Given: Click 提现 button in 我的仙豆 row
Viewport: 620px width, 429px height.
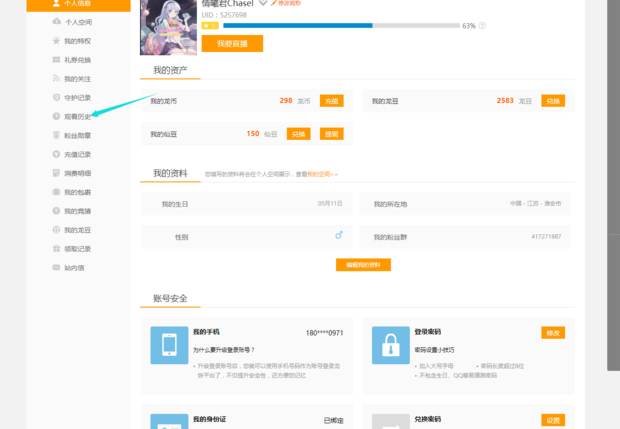Looking at the screenshot, I should click(x=331, y=134).
